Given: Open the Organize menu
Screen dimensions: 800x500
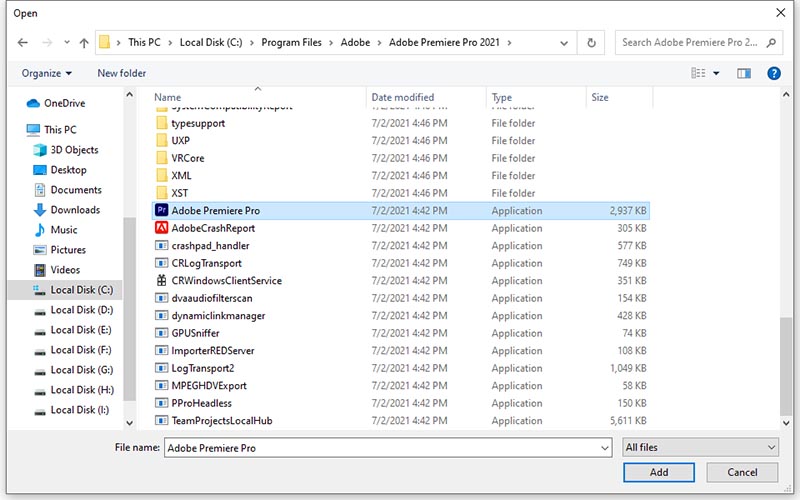Looking at the screenshot, I should click(x=46, y=73).
